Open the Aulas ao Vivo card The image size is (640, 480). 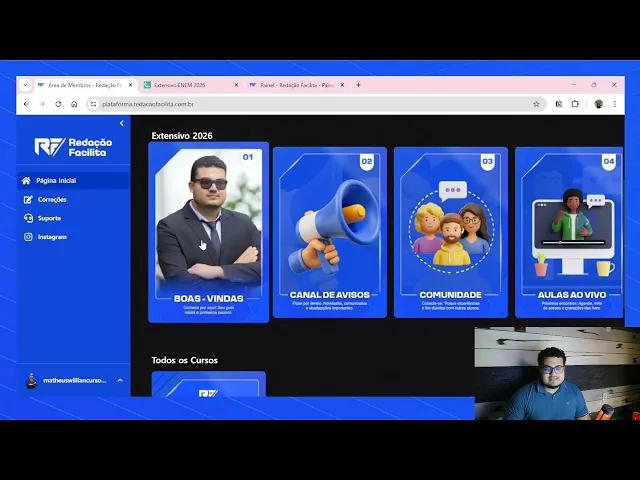[569, 232]
